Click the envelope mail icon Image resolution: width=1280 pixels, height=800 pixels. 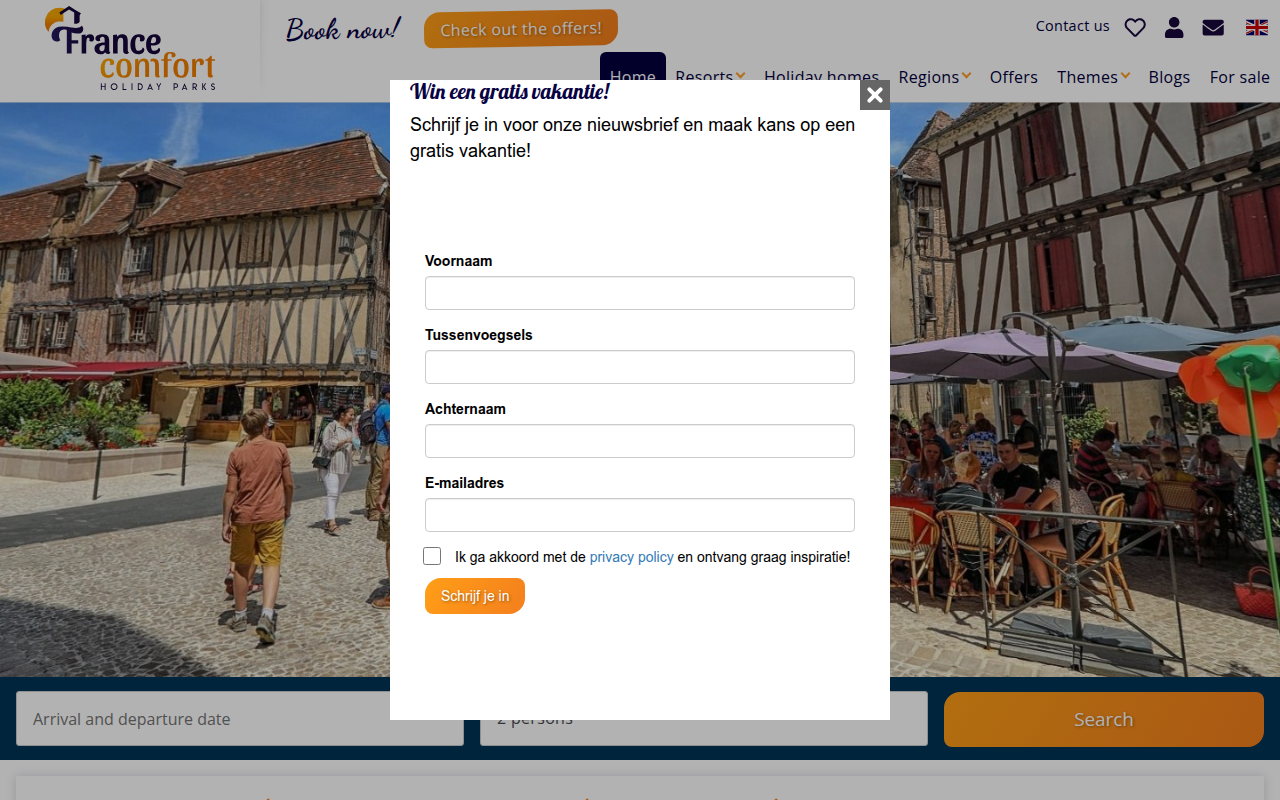(1213, 27)
